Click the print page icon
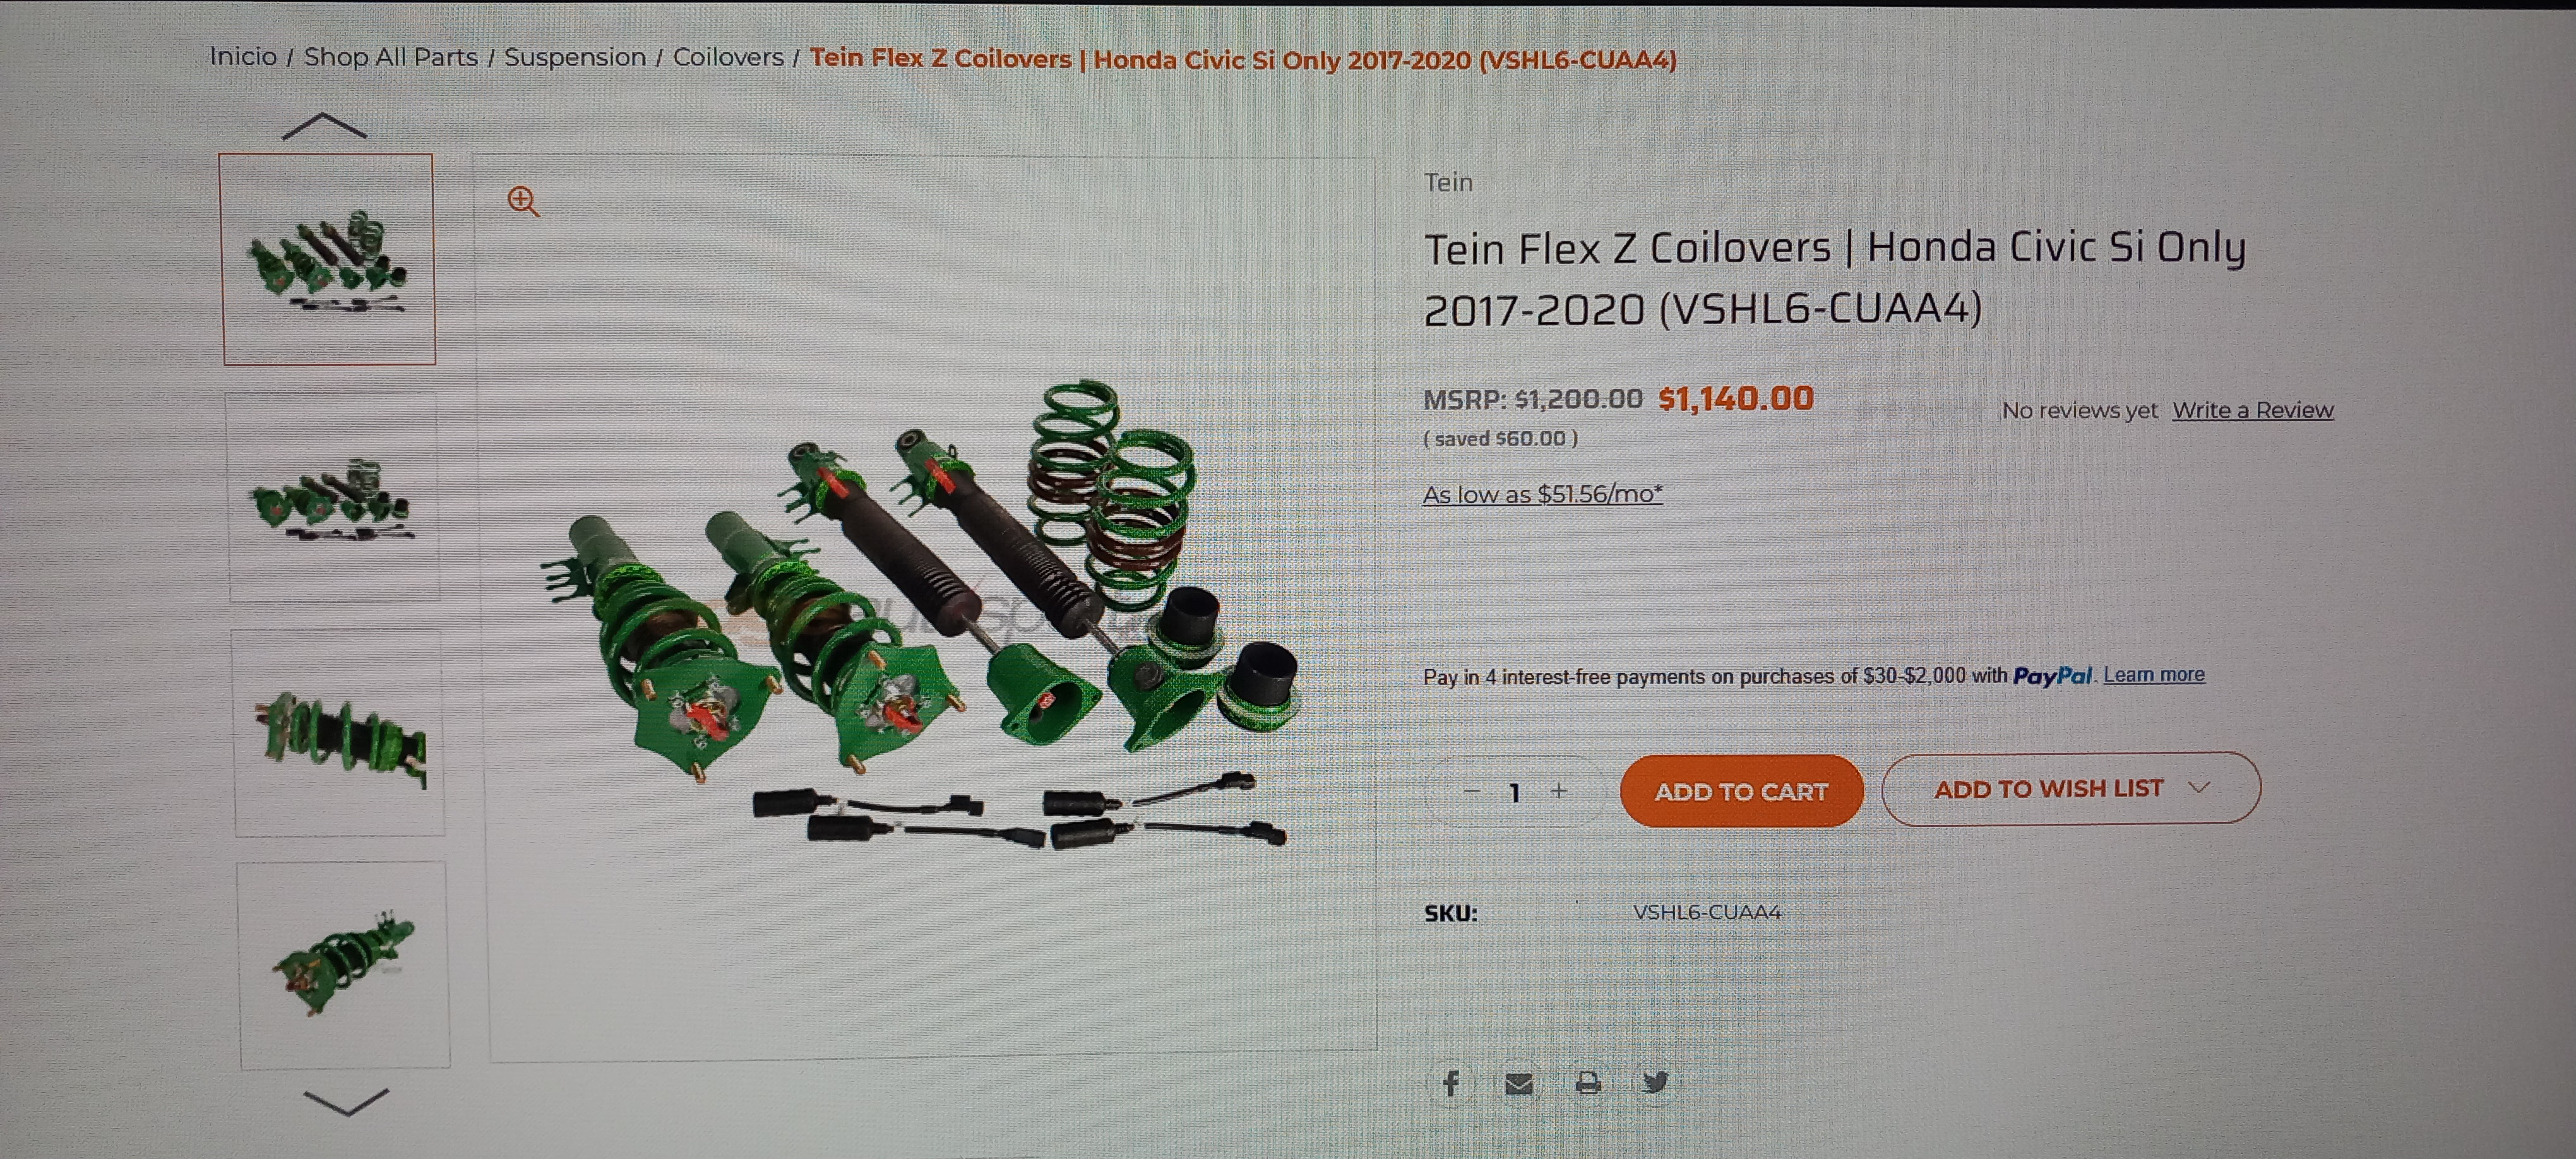 [1587, 1082]
